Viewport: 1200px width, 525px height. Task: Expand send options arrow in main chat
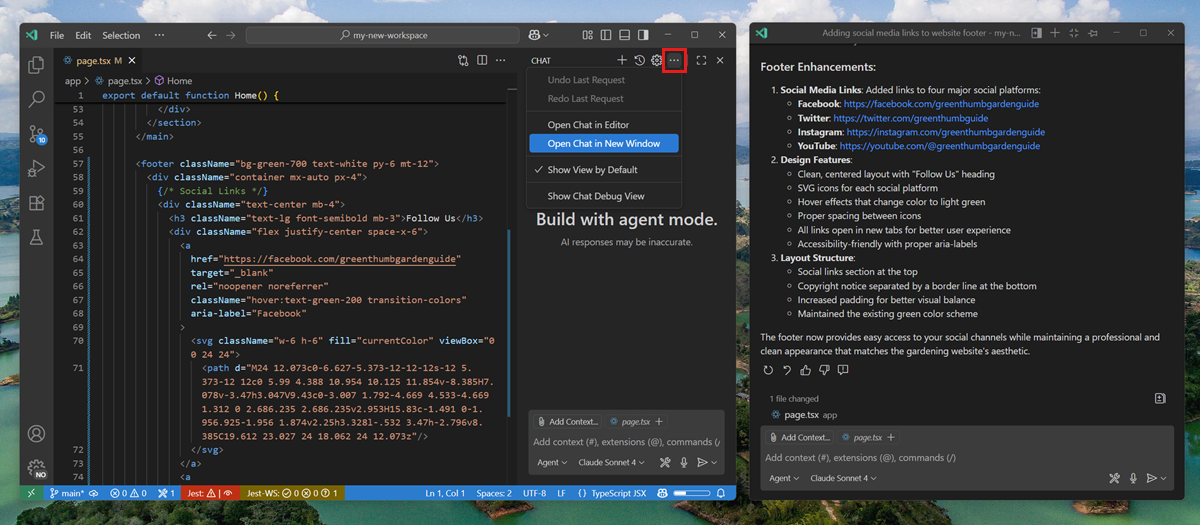(x=716, y=463)
